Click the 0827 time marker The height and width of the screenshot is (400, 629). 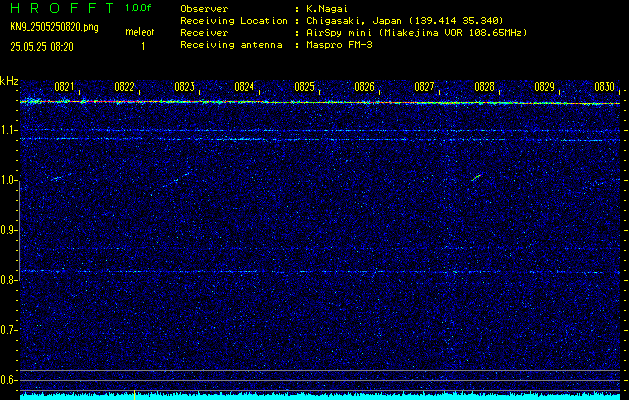point(424,87)
